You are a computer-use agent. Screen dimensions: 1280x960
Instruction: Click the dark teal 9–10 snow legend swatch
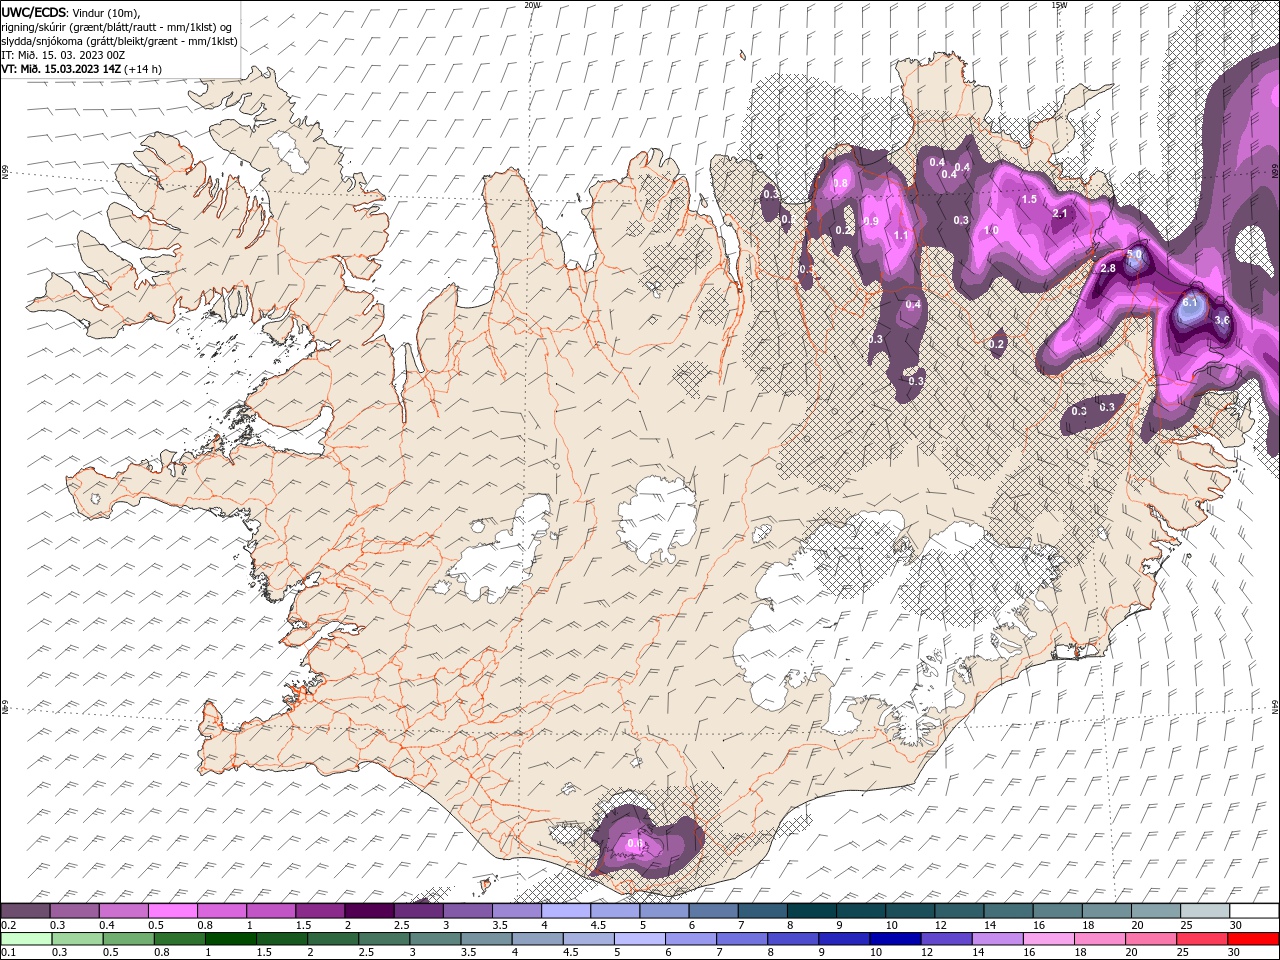pos(860,911)
